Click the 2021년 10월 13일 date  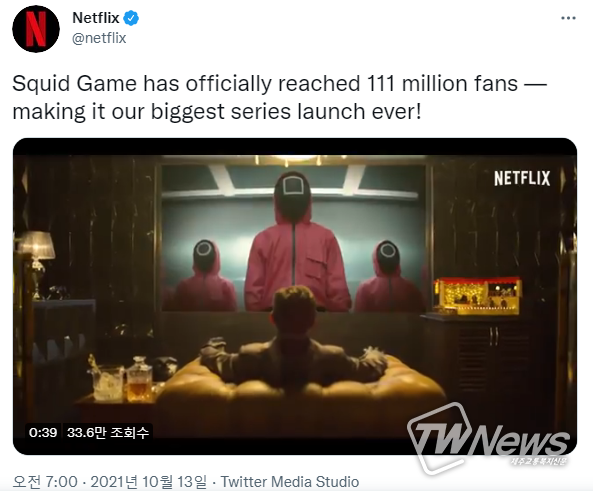pos(149,482)
